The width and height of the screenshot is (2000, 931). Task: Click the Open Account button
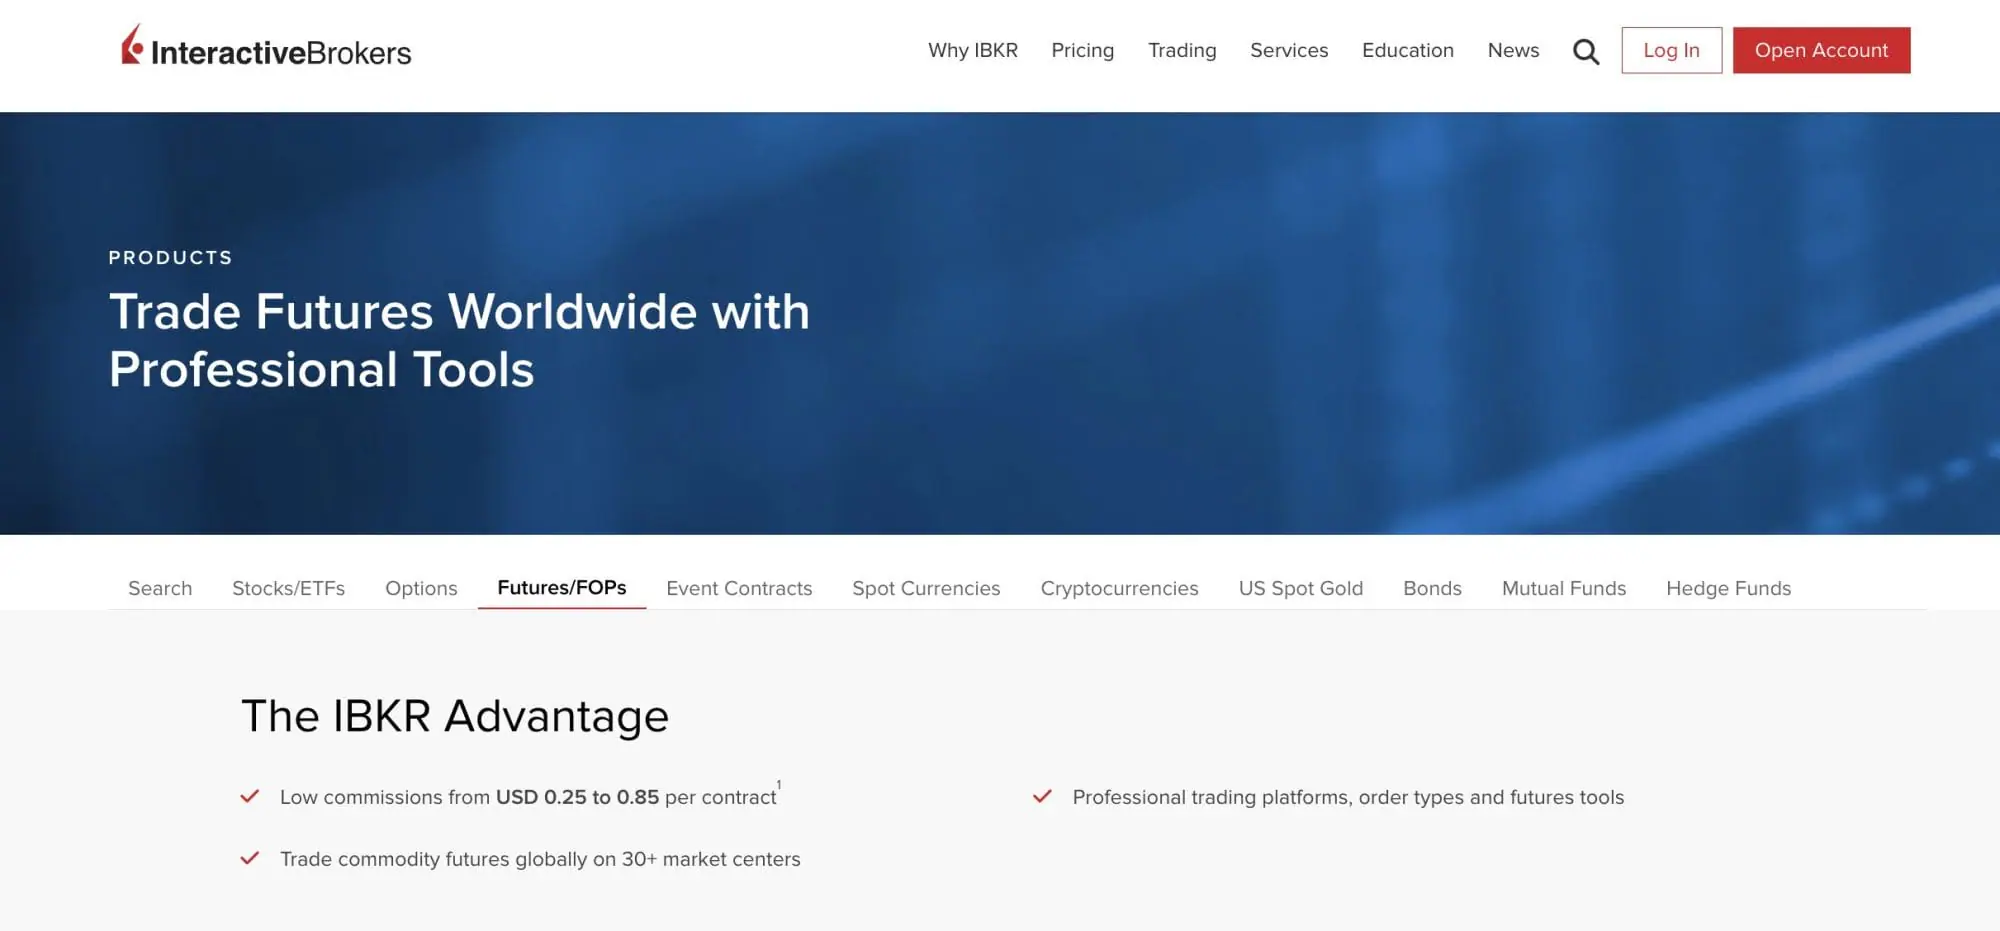pos(1820,50)
